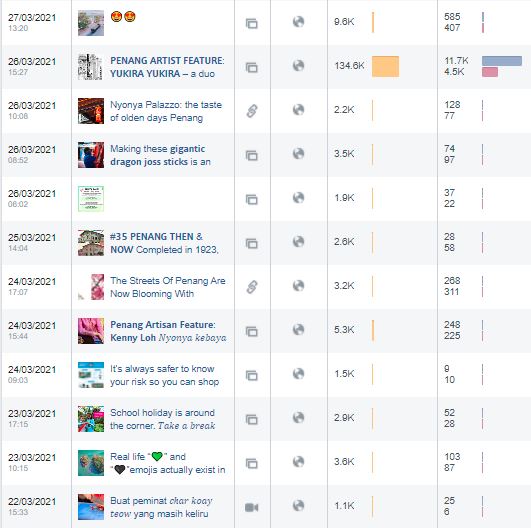
Task: Click the link icon for Nyonya Palazzo post
Action: [x=252, y=111]
